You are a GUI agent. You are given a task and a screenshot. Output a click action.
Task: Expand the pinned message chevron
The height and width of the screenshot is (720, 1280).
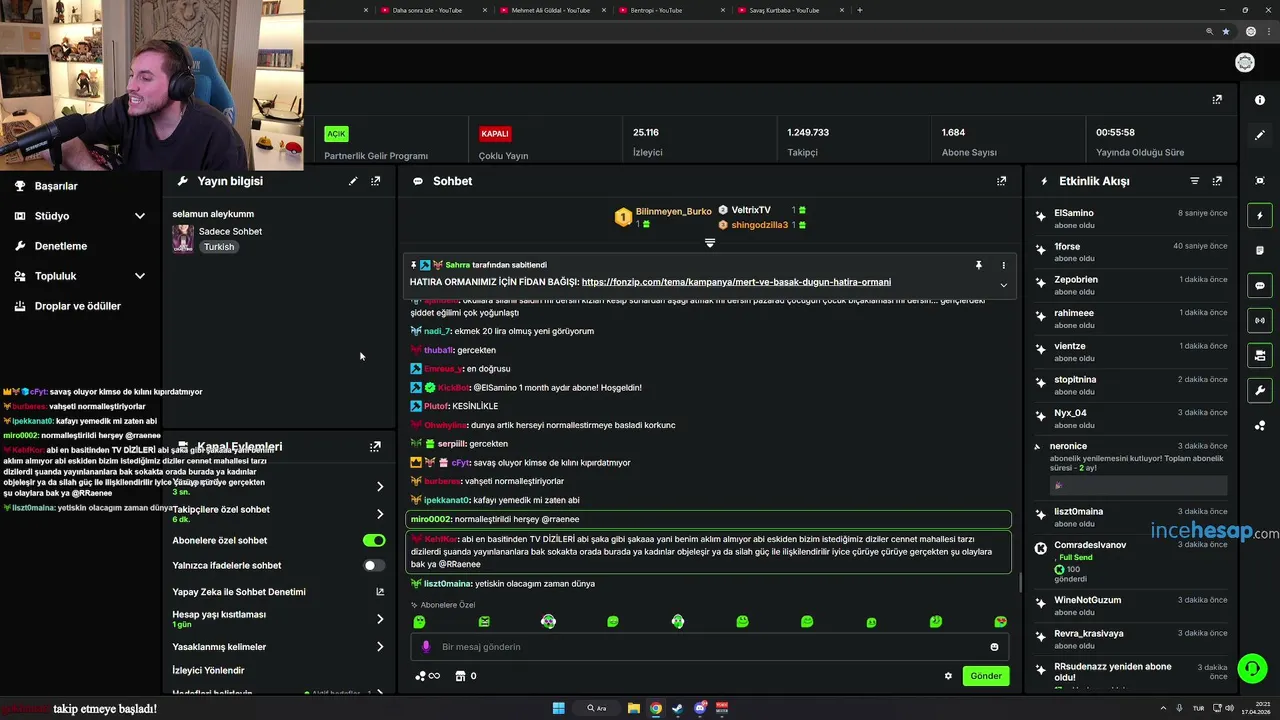(x=1003, y=285)
